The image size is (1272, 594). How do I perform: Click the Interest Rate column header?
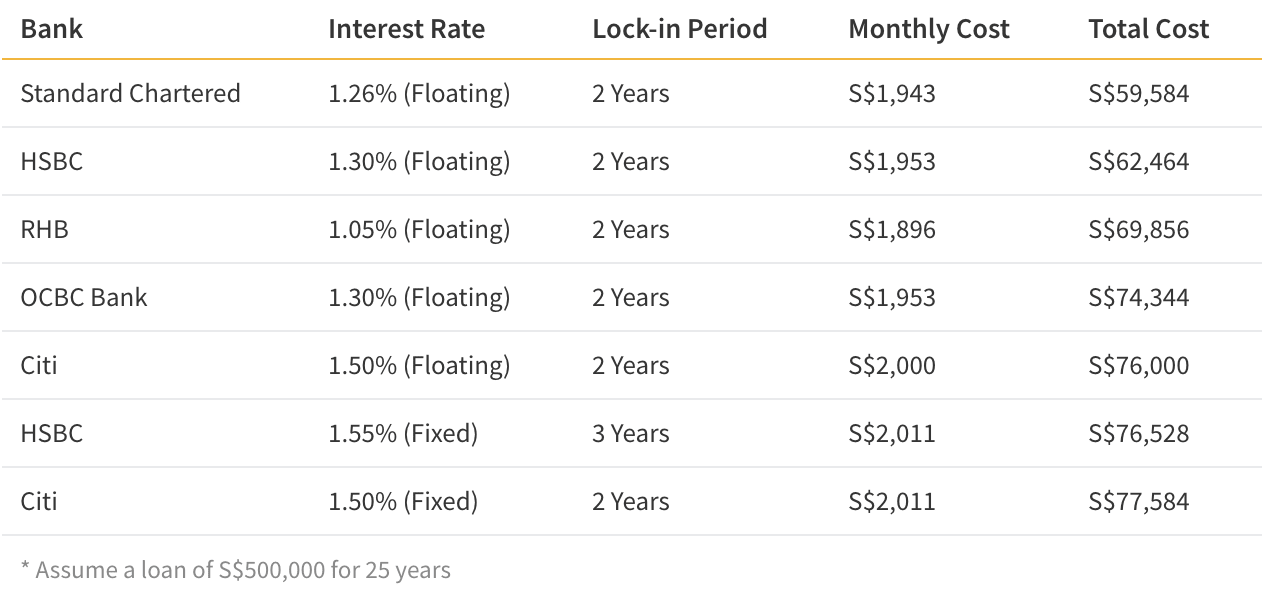(406, 29)
